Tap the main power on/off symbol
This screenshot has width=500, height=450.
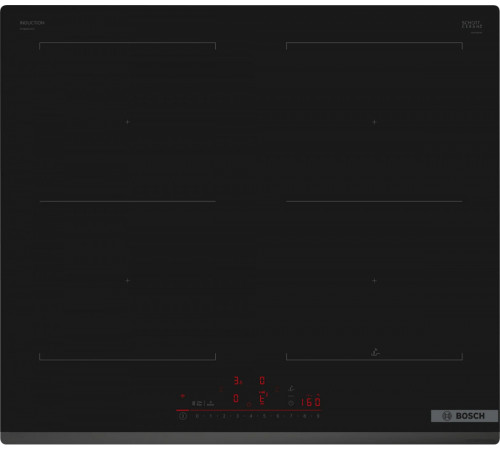(182, 416)
